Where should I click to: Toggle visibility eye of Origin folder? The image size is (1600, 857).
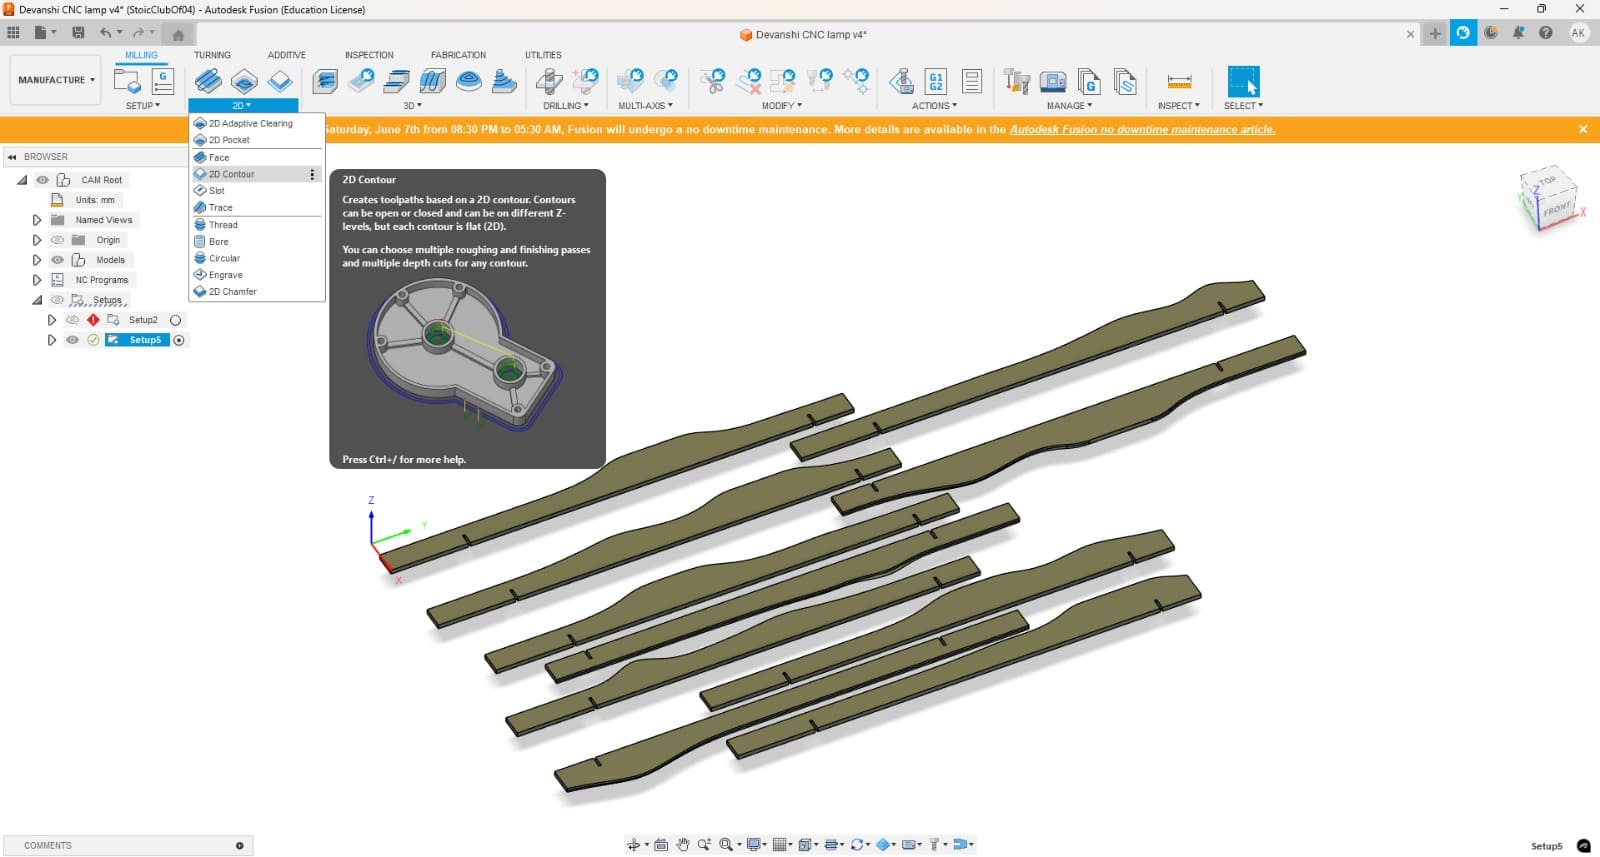(x=57, y=240)
